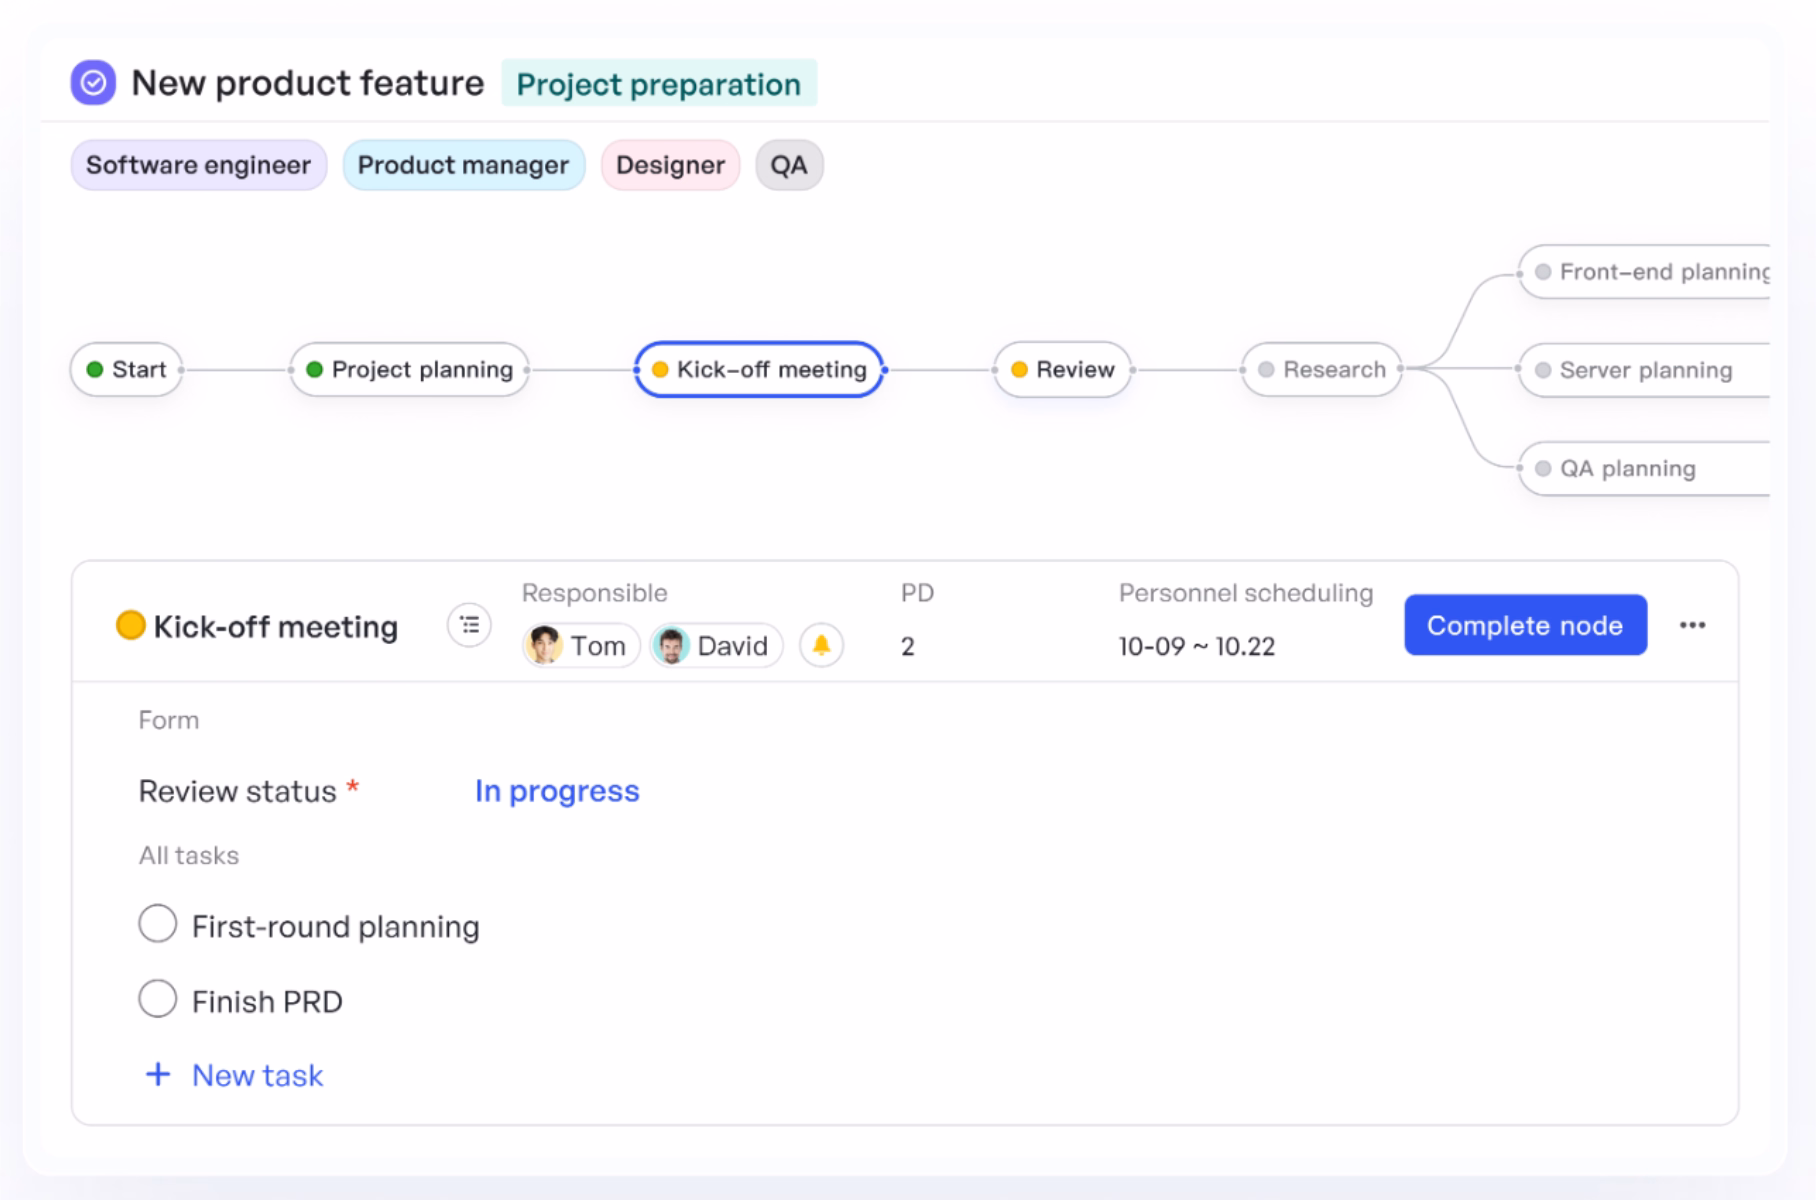Mark the Finish PRD task complete
The height and width of the screenshot is (1200, 1816).
(x=158, y=999)
